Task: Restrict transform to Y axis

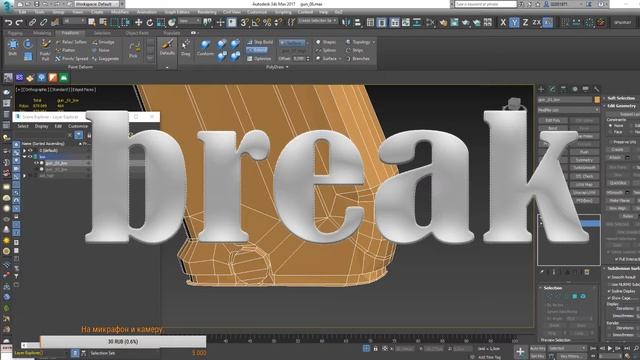Action: point(514,22)
